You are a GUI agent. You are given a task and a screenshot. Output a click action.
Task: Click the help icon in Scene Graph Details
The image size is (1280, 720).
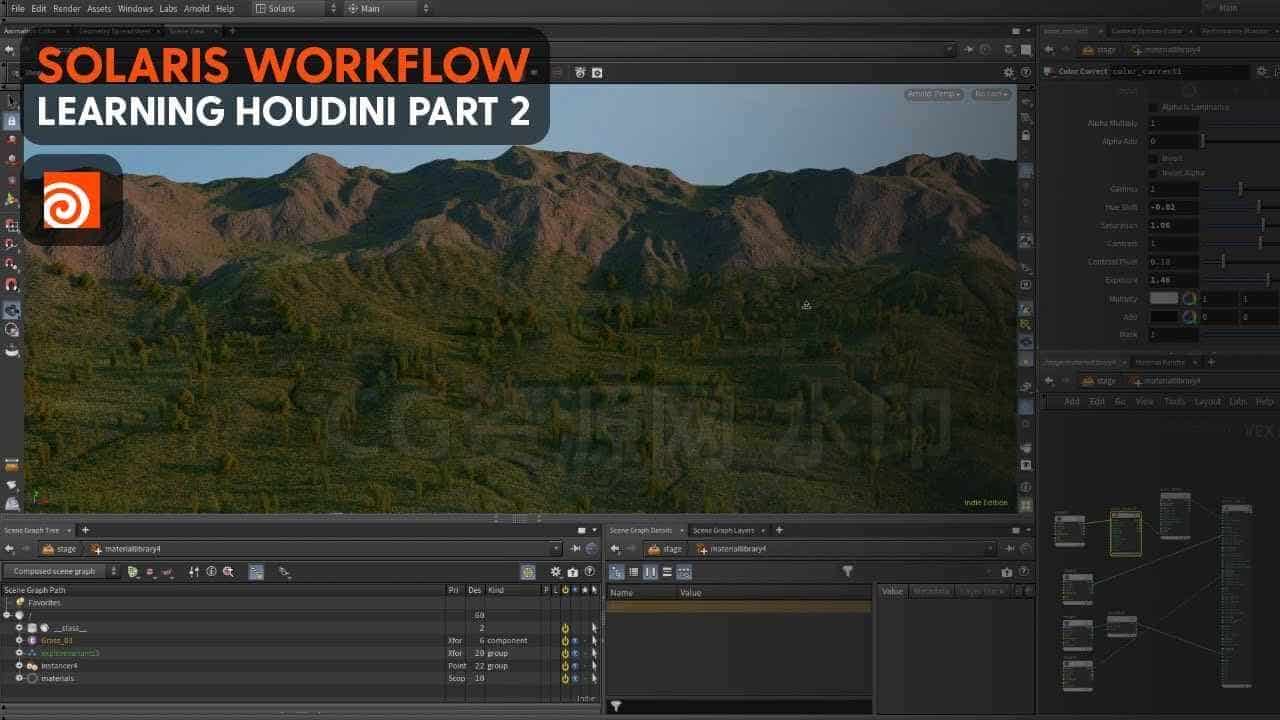point(1023,572)
